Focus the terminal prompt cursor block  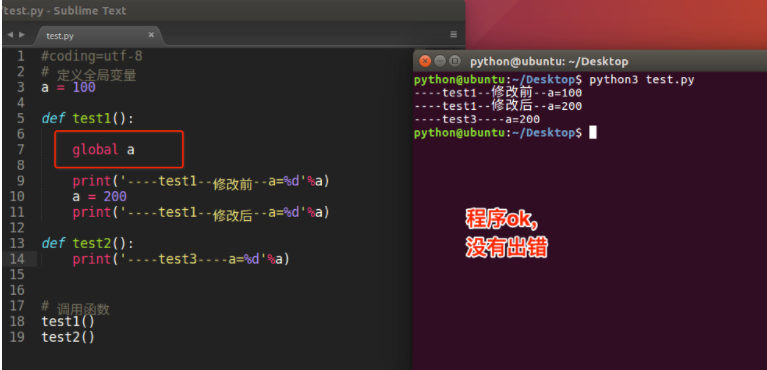(592, 133)
